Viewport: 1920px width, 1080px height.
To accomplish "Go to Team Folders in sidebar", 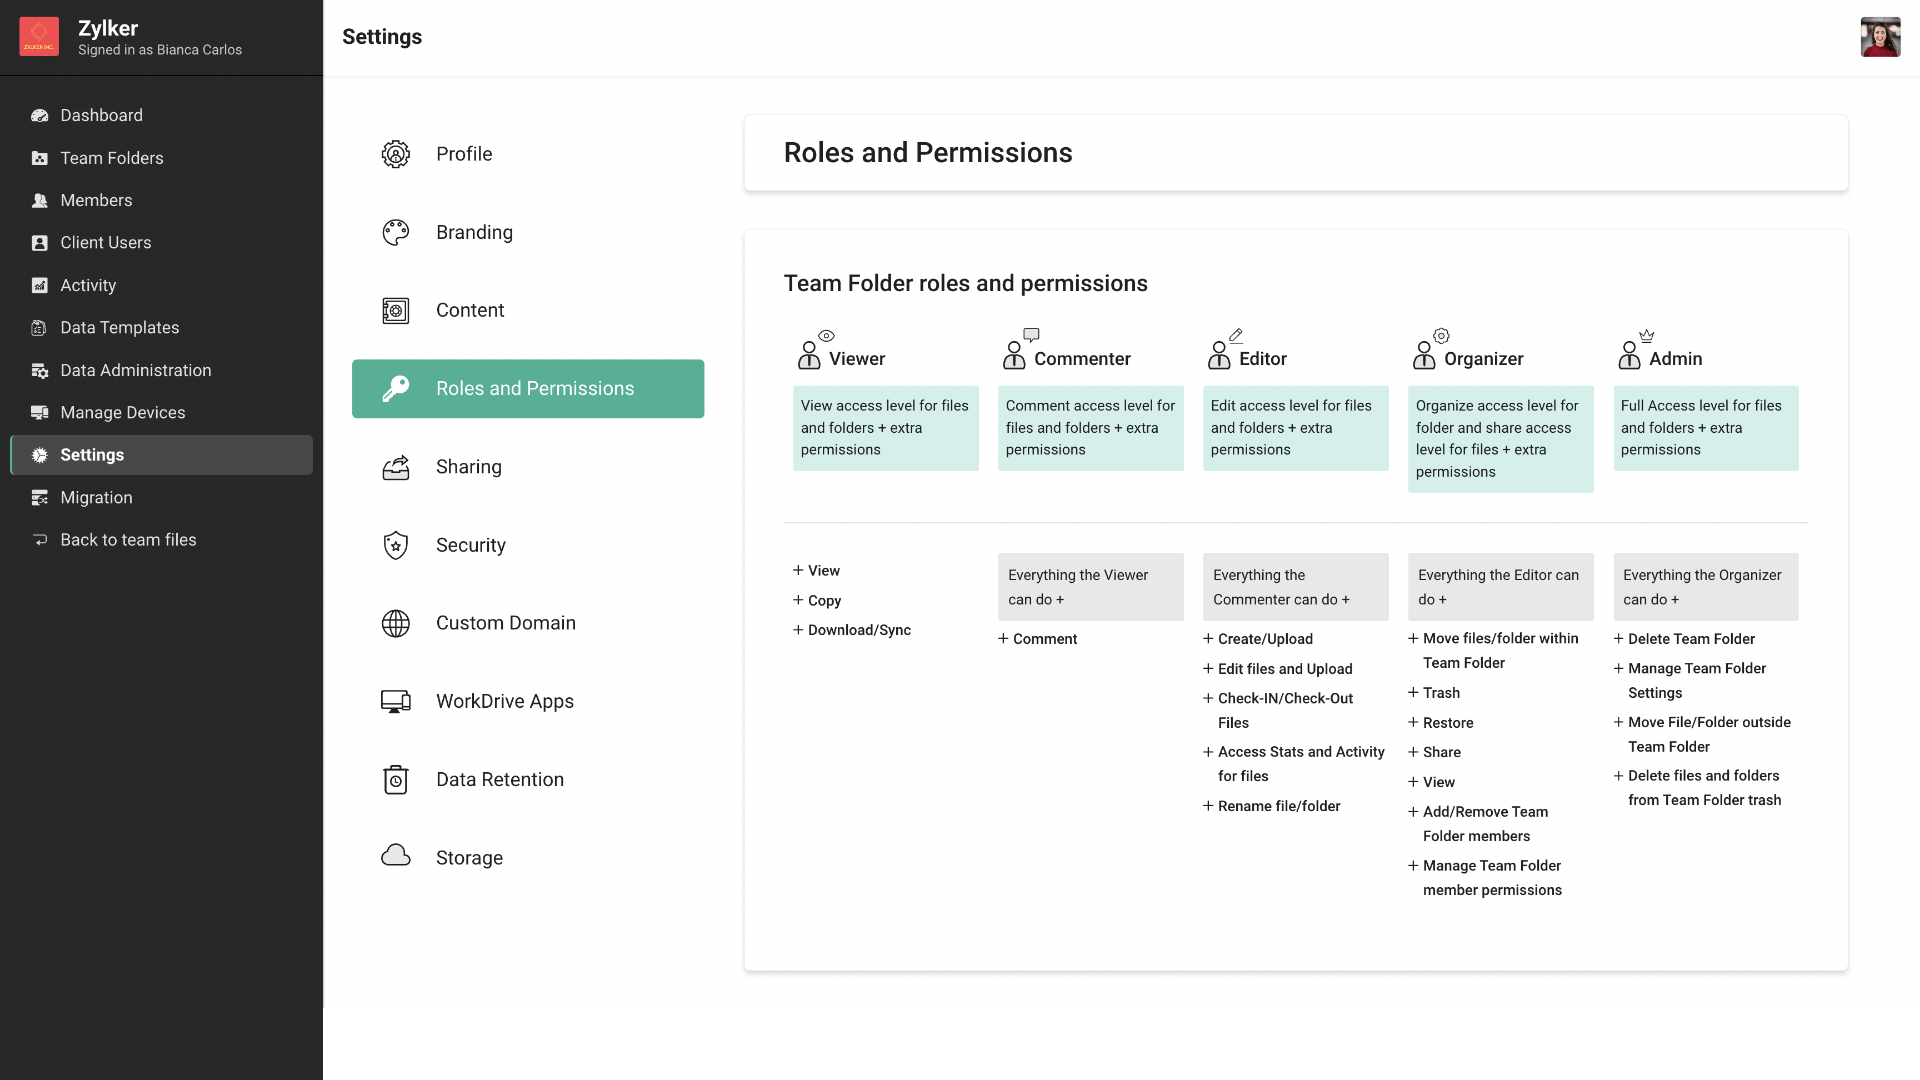I will [111, 158].
